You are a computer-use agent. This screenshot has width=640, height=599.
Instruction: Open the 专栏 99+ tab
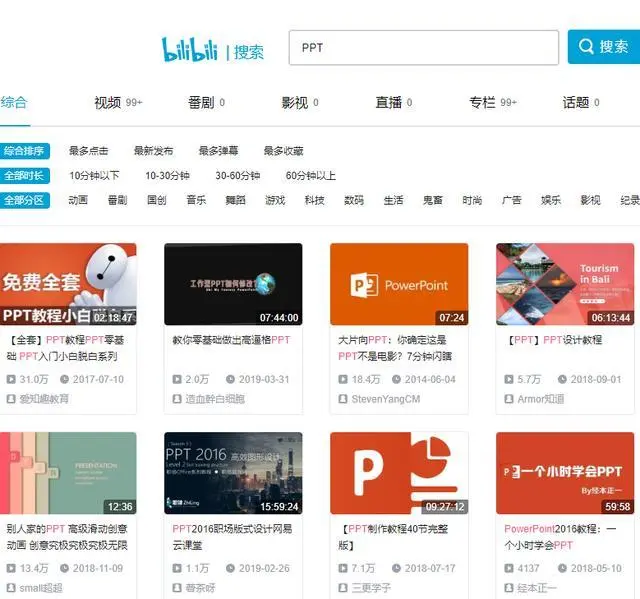493,102
